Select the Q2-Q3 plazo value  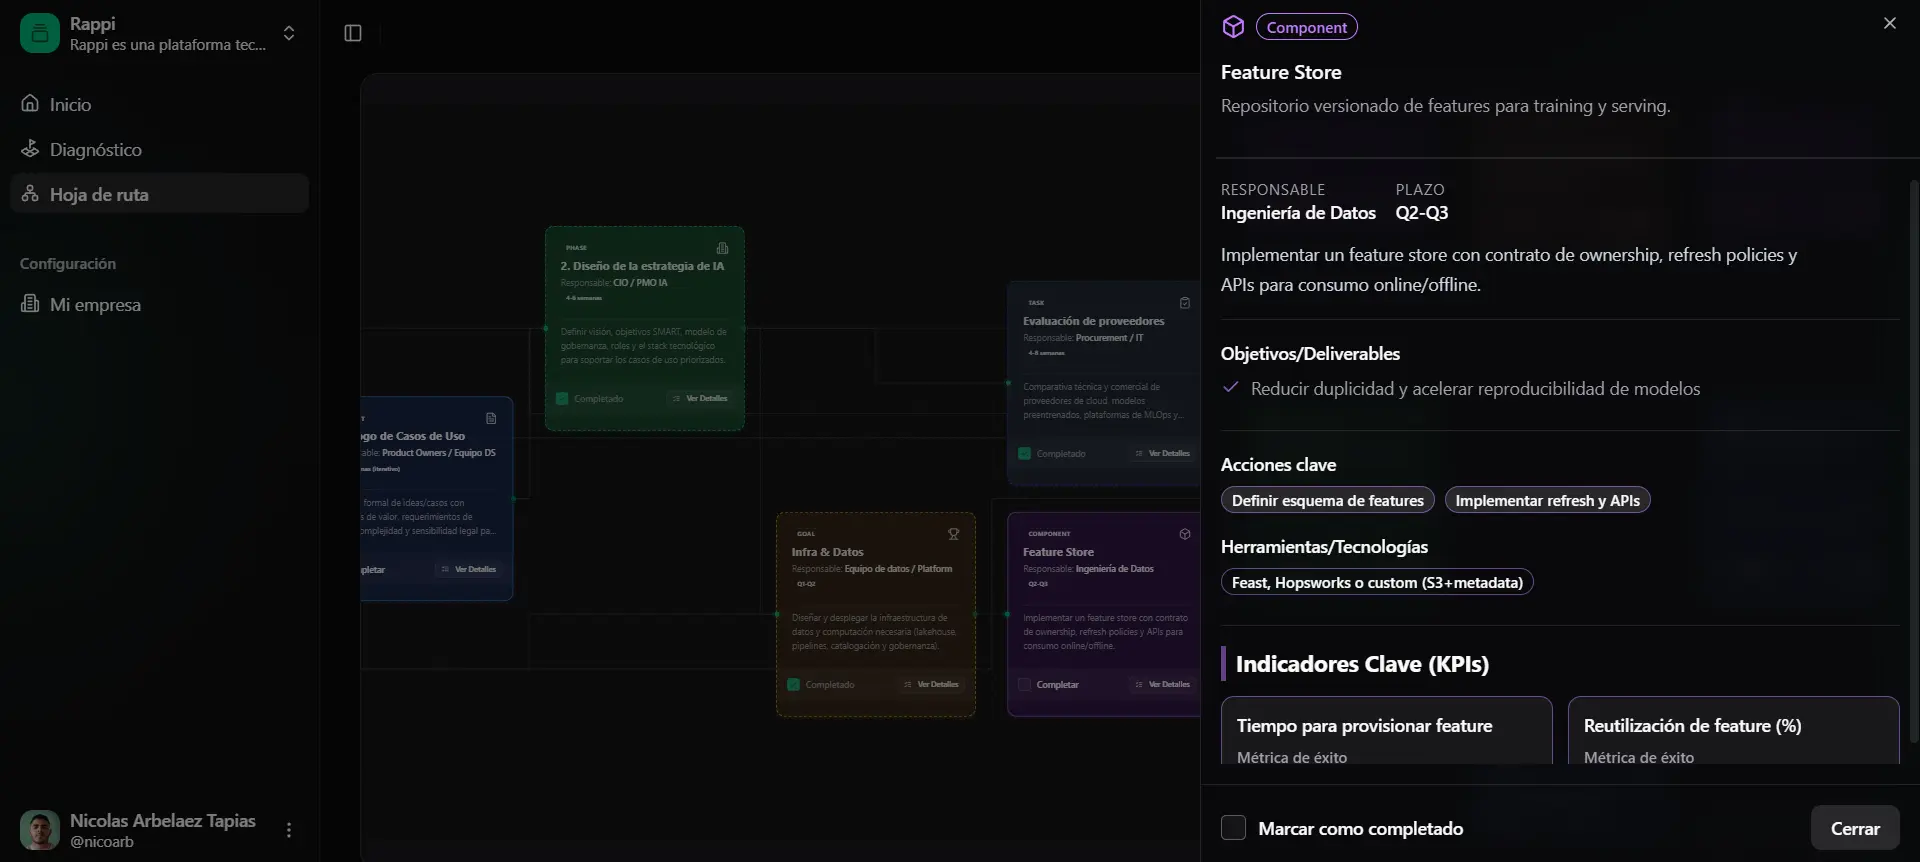point(1421,213)
